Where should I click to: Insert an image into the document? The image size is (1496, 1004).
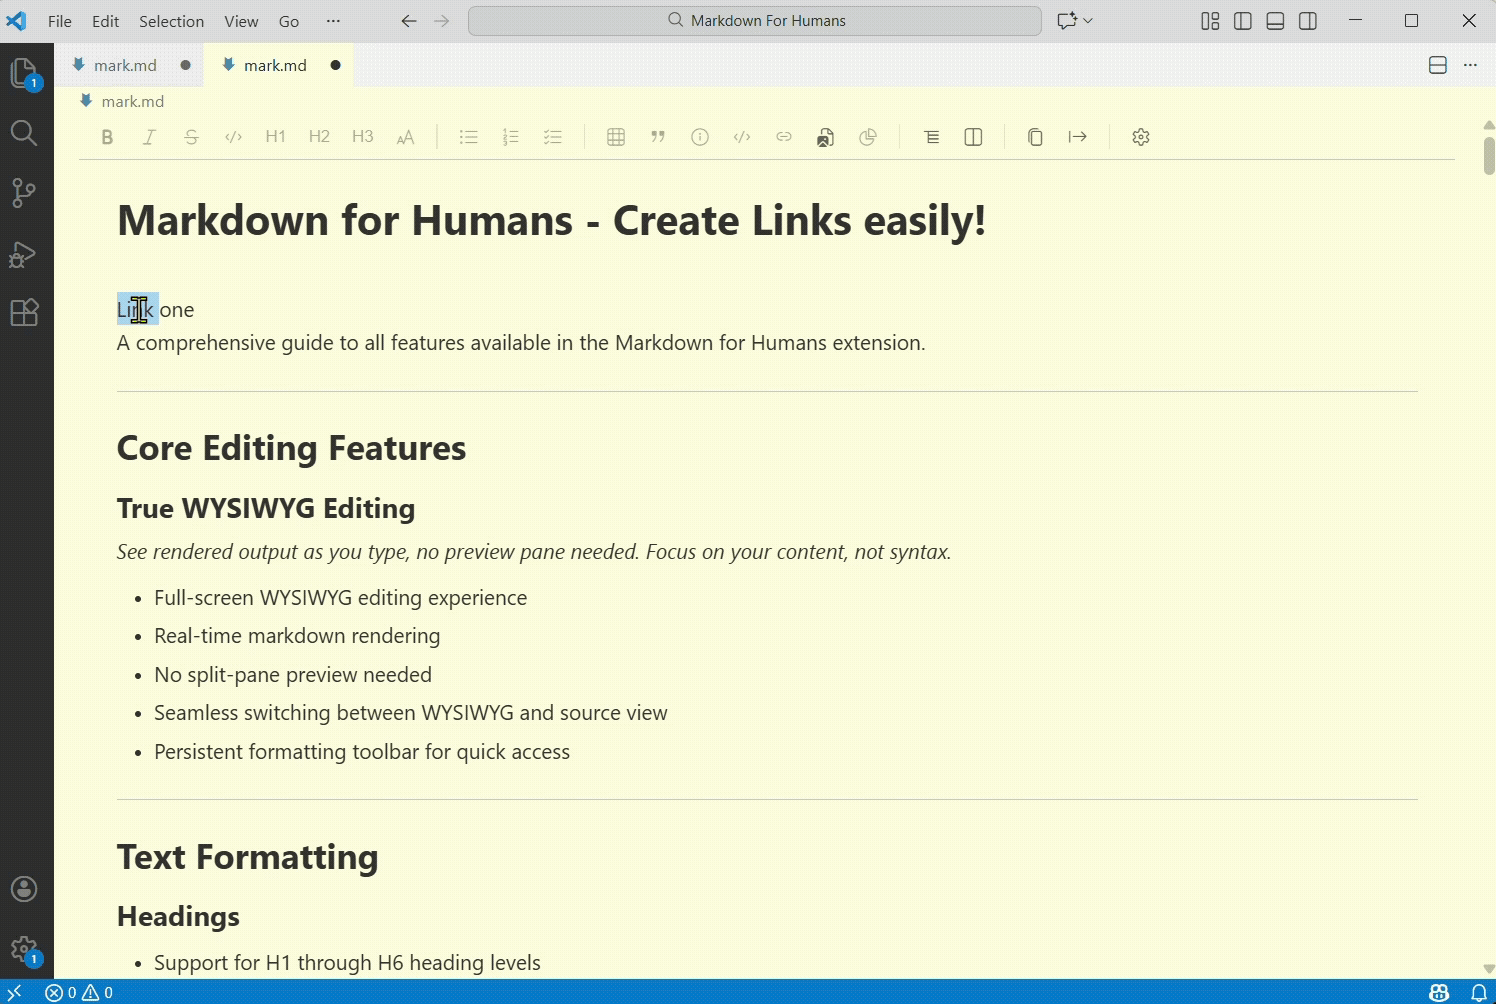(825, 137)
